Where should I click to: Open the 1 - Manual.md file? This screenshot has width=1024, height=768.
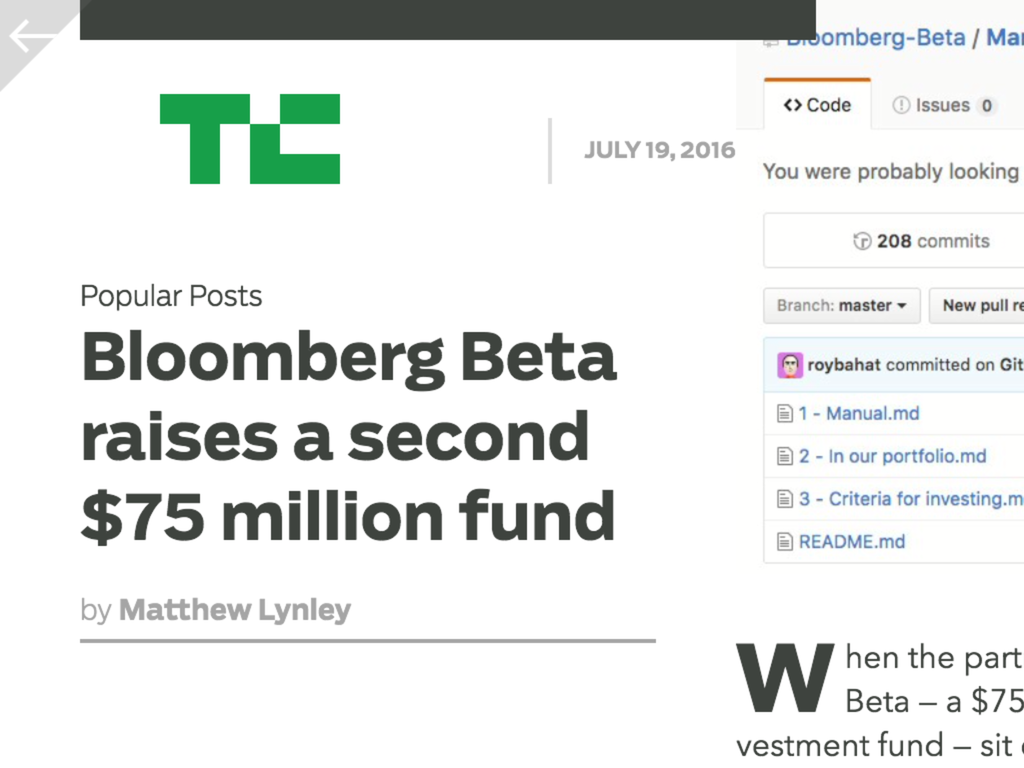tap(858, 414)
